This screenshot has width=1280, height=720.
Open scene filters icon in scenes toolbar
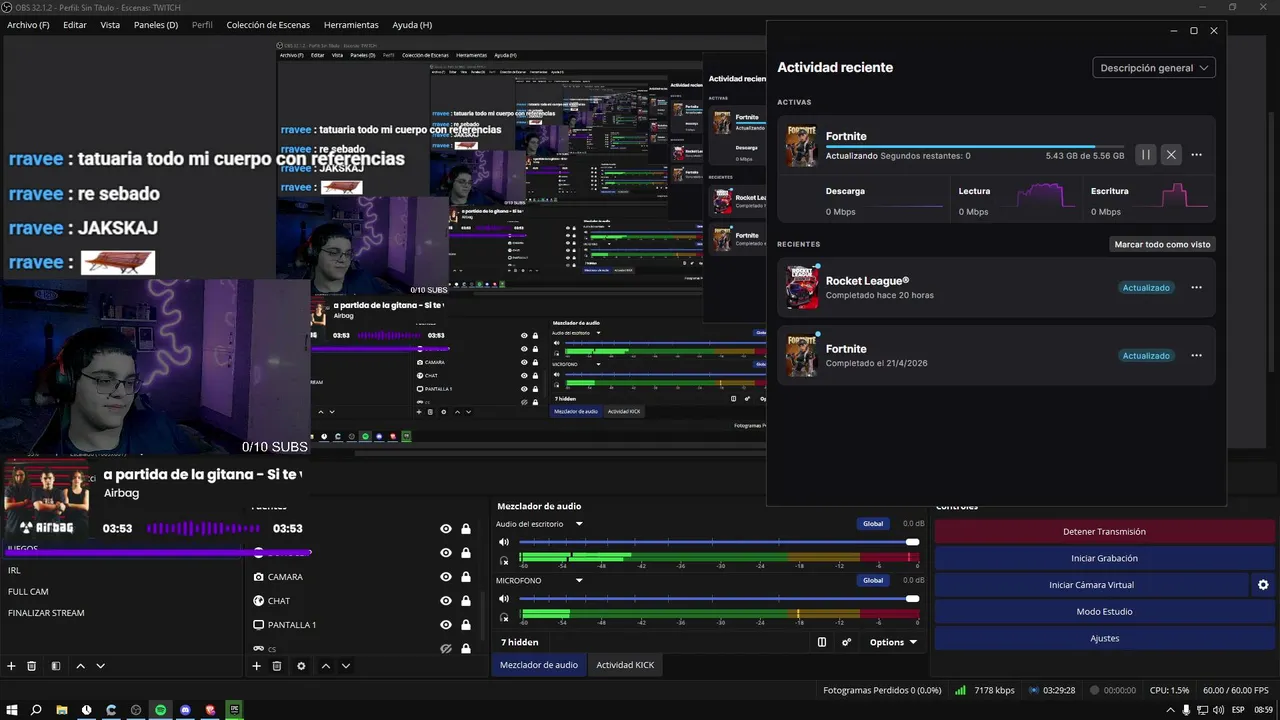coord(56,666)
